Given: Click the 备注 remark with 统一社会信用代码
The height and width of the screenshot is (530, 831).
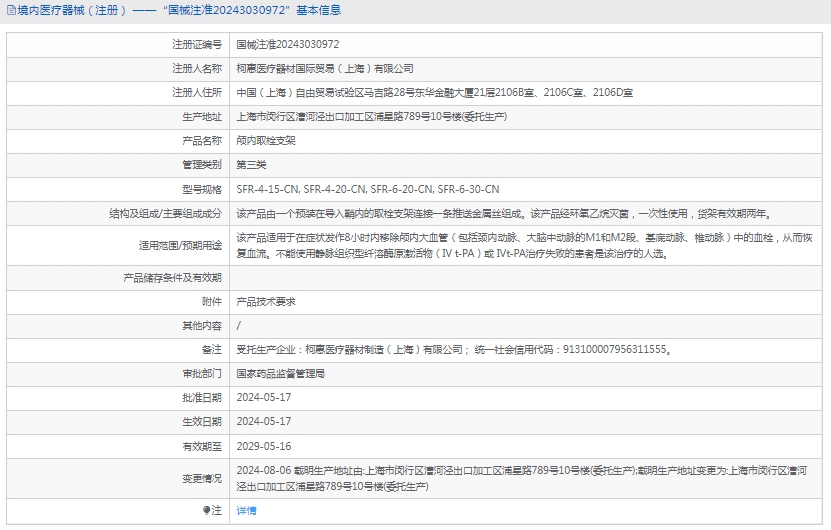Looking at the screenshot, I should (x=453, y=349).
